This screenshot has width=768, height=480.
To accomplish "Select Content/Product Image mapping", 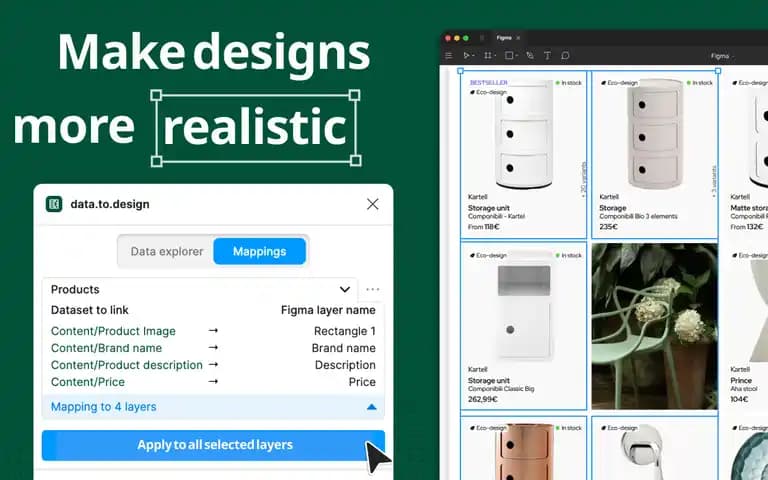I will click(x=113, y=331).
